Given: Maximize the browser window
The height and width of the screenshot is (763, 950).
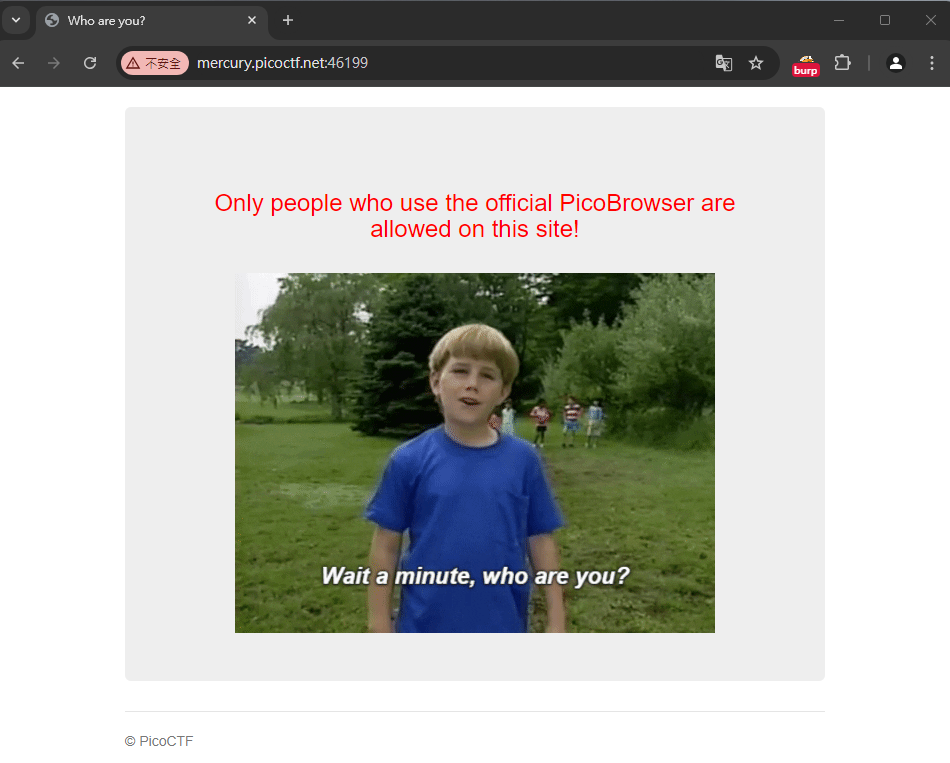Looking at the screenshot, I should [x=885, y=21].
